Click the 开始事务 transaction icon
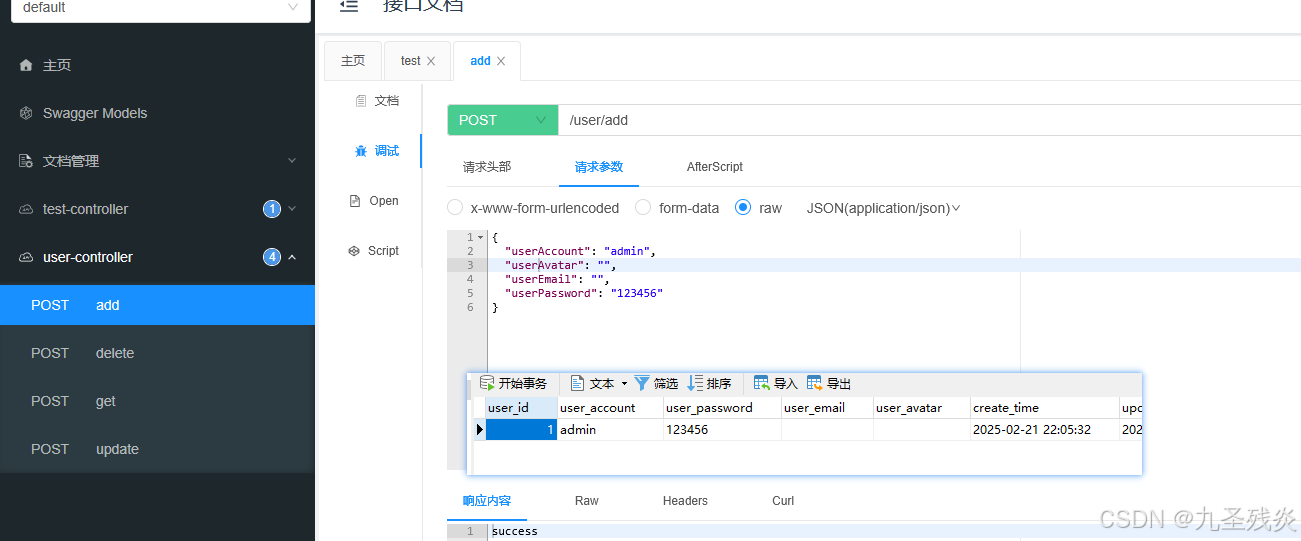Image resolution: width=1301 pixels, height=541 pixels. point(487,383)
